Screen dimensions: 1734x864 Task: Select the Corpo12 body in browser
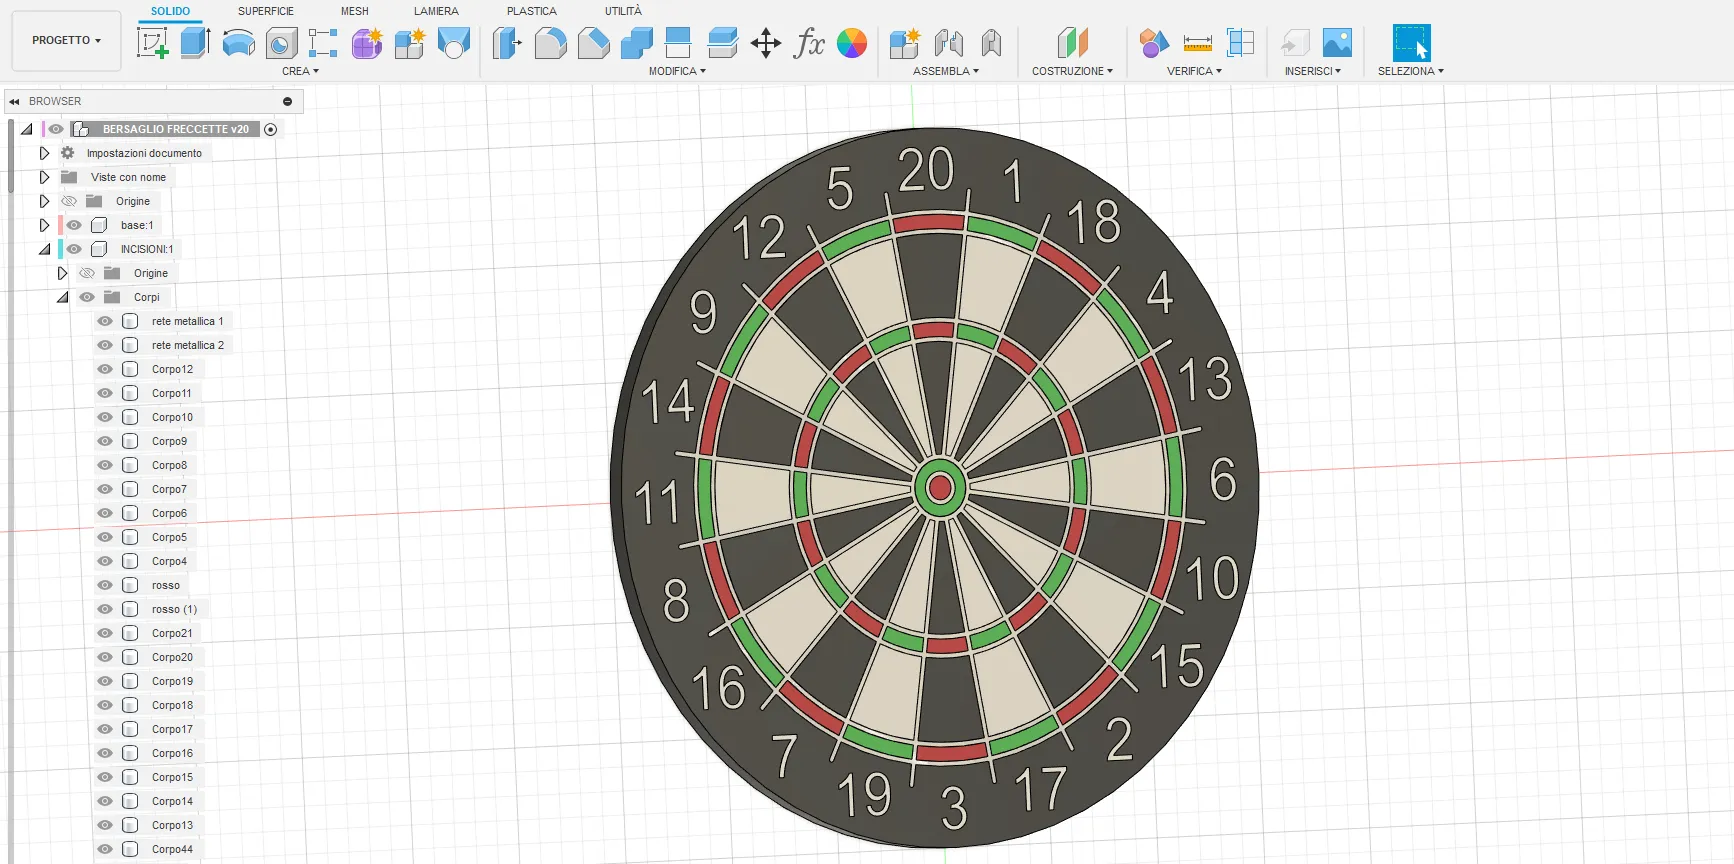[172, 369]
